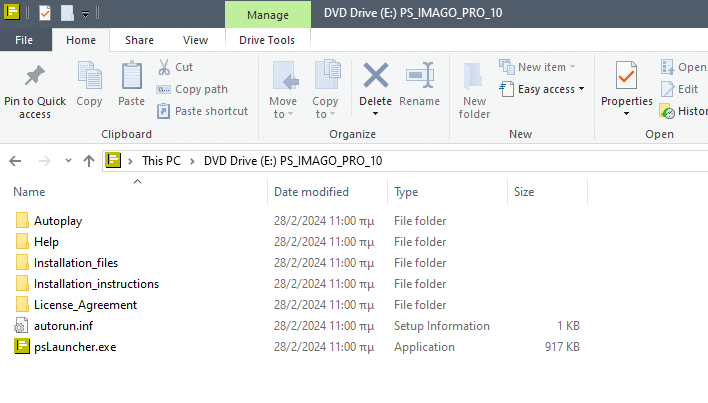The height and width of the screenshot is (403, 708).
Task: Click This PC in address breadcrumb
Action: 161,161
